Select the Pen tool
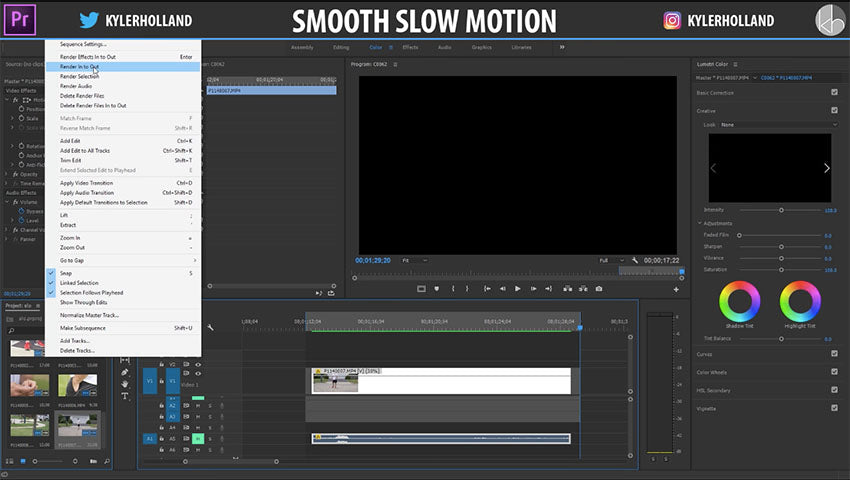 (x=125, y=372)
